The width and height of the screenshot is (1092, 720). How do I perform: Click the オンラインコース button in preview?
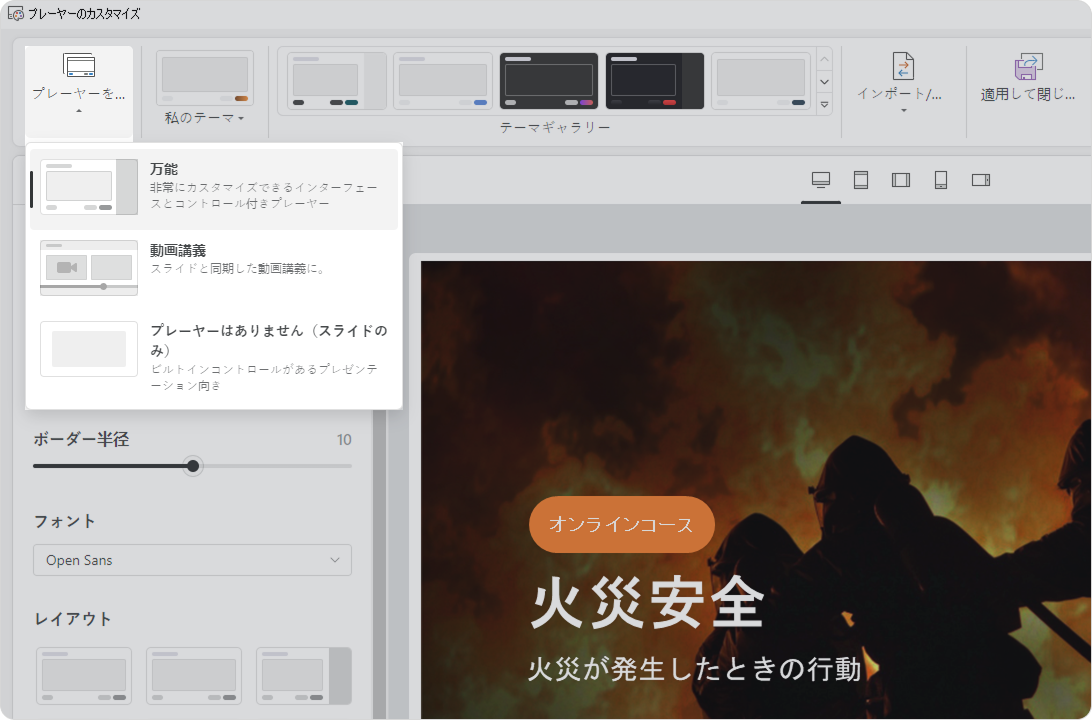coord(622,524)
